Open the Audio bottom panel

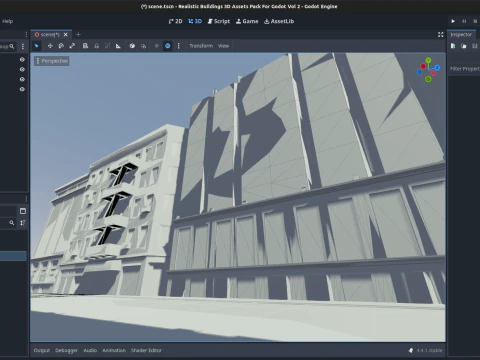(90, 350)
